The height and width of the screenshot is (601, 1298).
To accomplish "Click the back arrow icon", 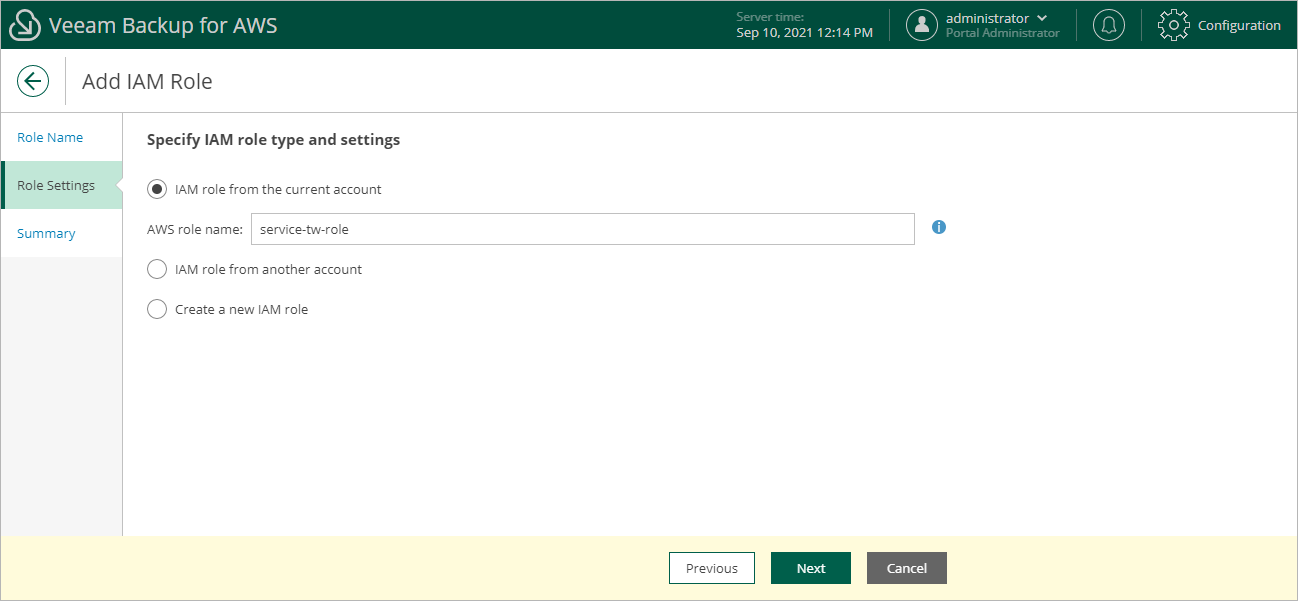I will coord(33,81).
